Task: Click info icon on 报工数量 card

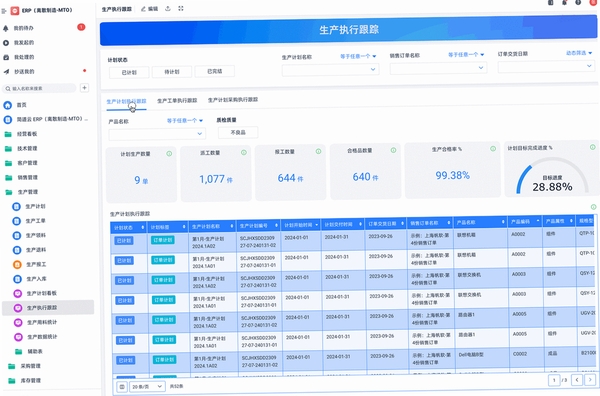Action: tap(318, 151)
